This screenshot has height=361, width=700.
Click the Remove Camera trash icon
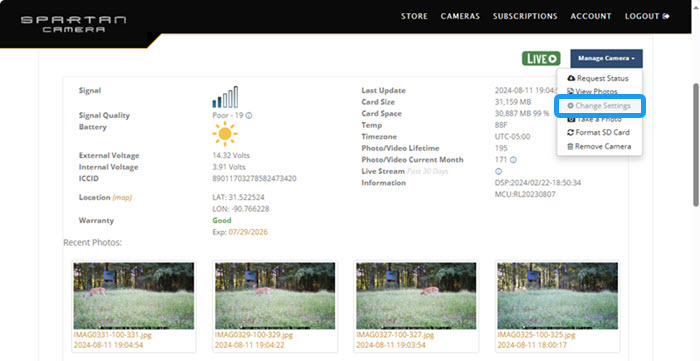coord(570,146)
